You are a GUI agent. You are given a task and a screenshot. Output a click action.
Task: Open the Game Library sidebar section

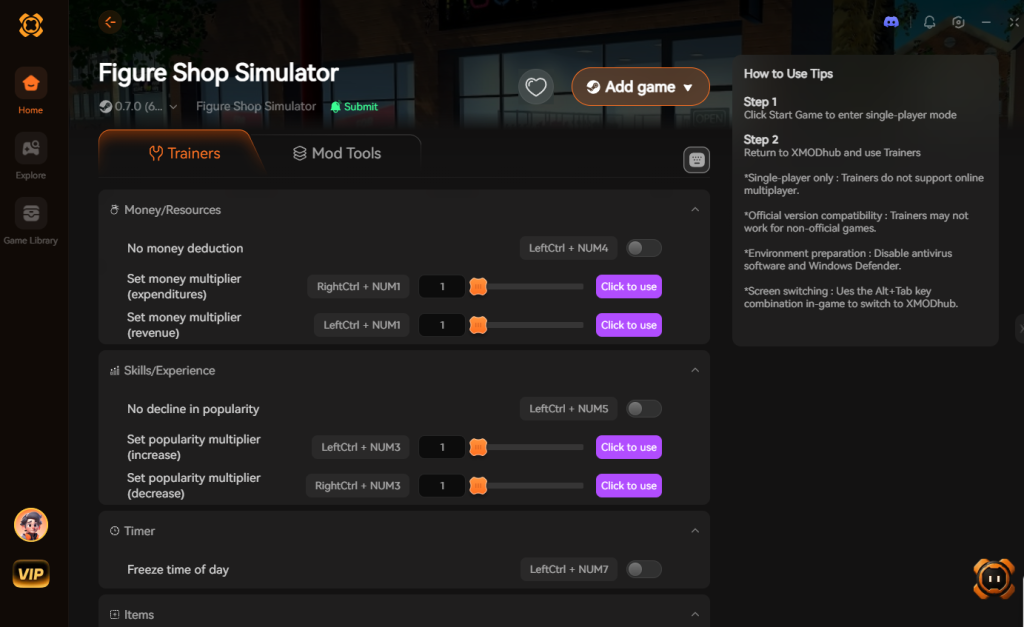[x=31, y=221]
